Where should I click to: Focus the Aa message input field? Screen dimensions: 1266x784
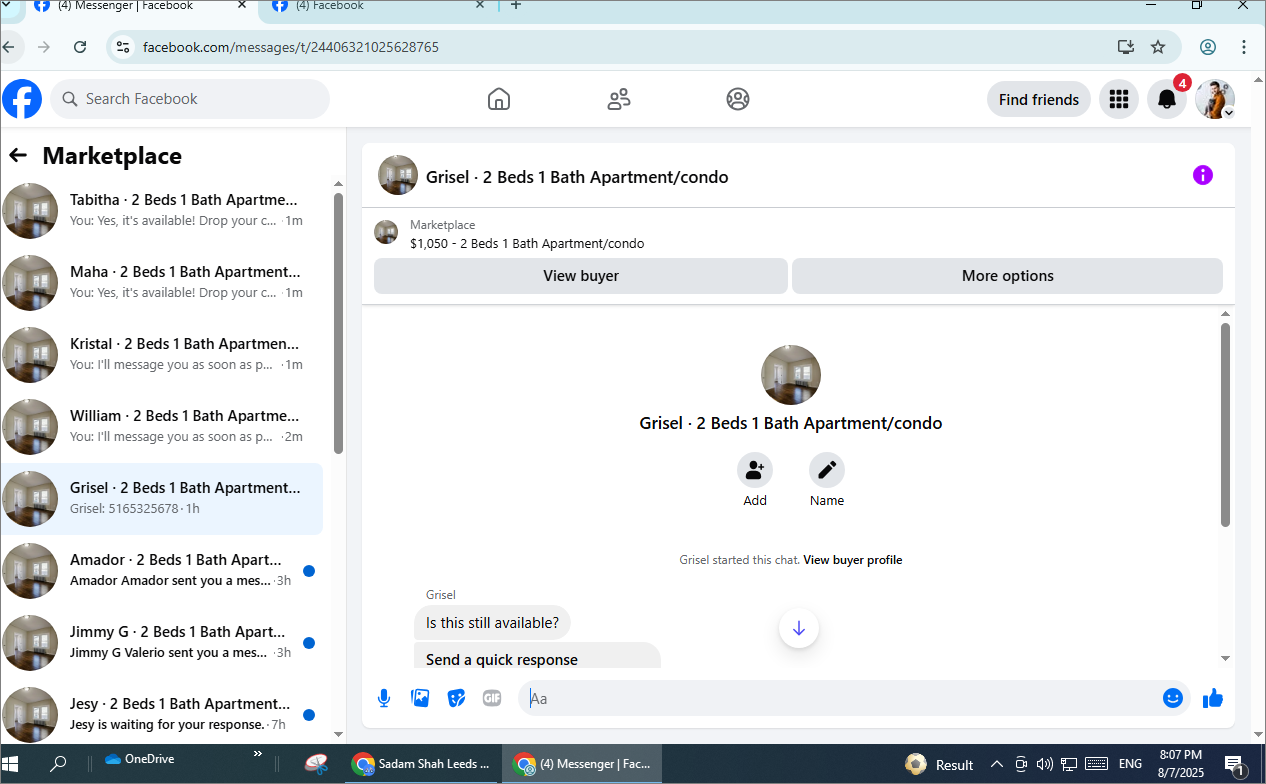[840, 698]
